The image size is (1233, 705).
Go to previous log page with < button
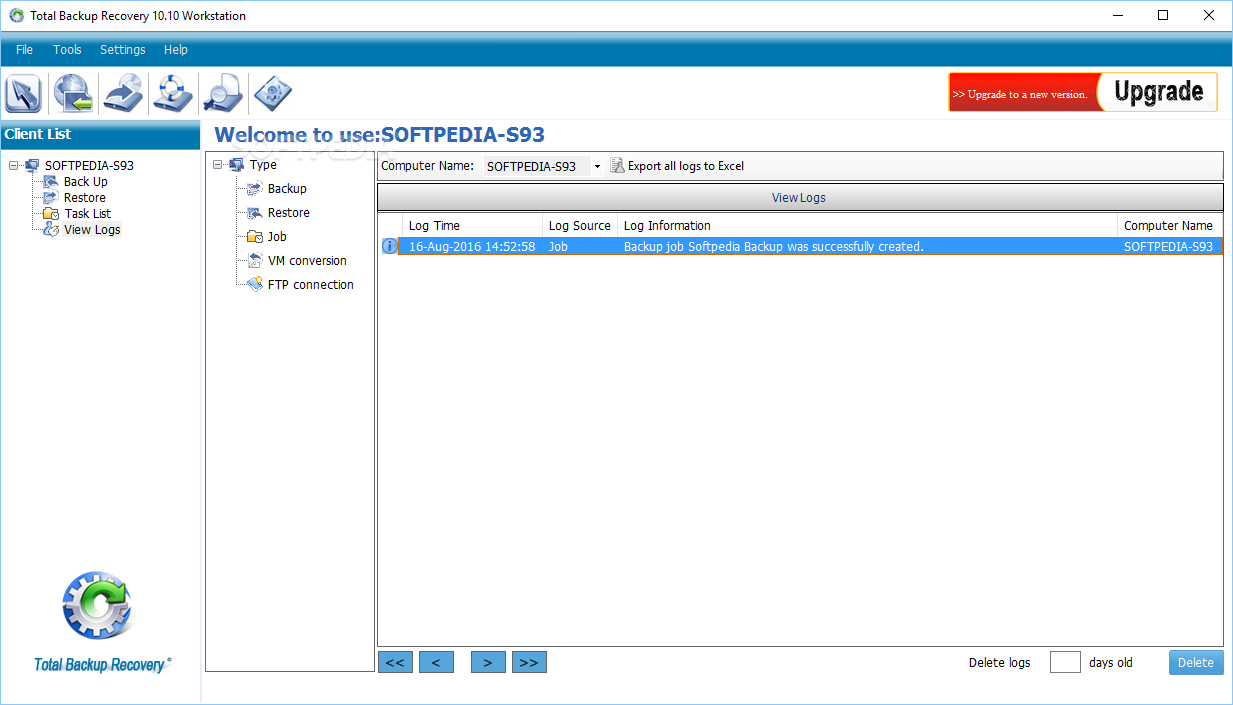436,662
